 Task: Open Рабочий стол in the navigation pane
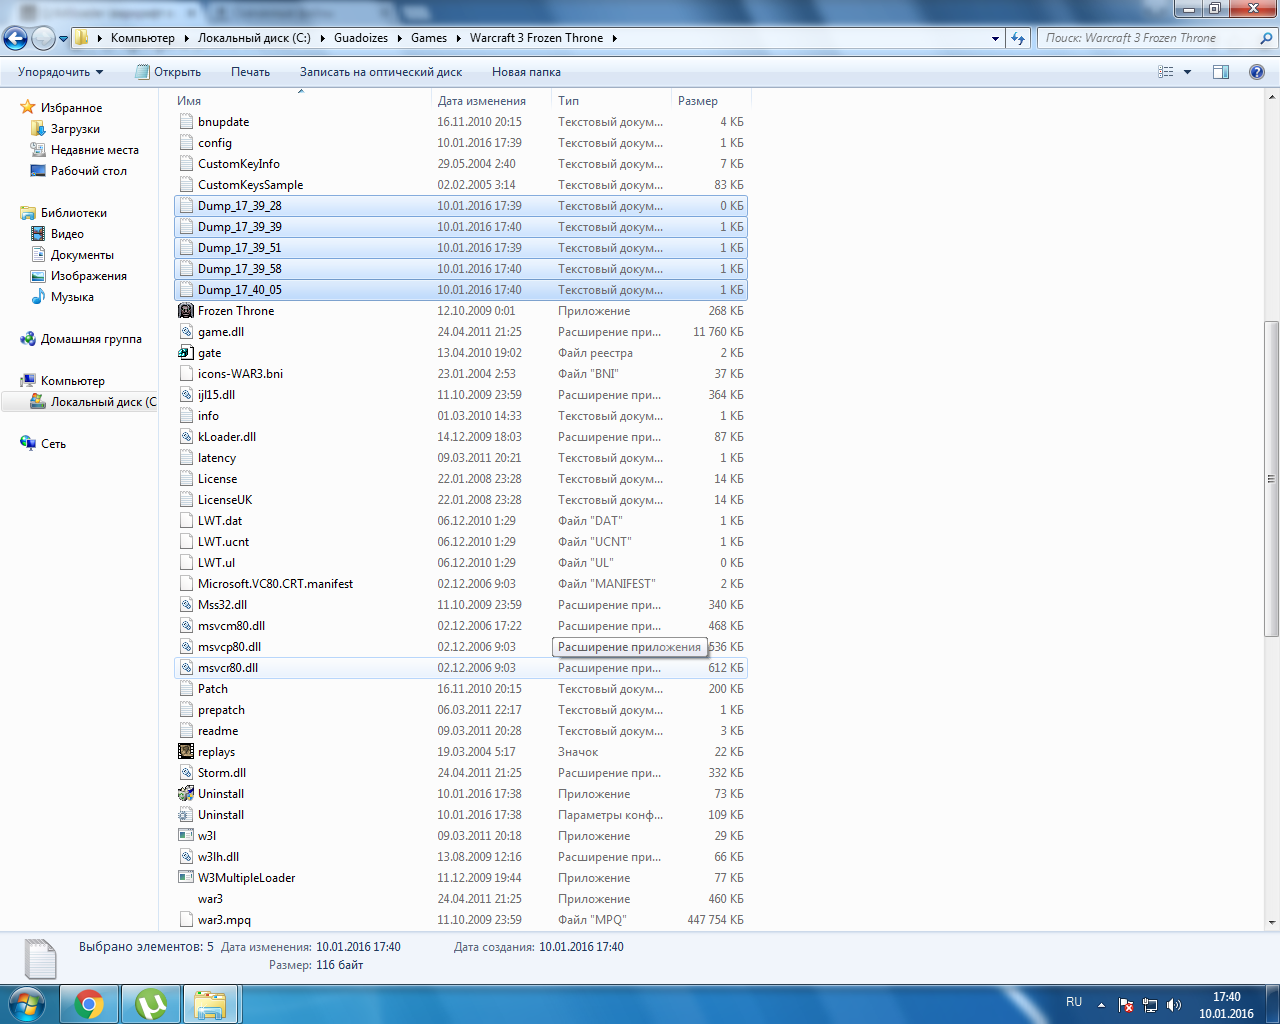point(89,171)
